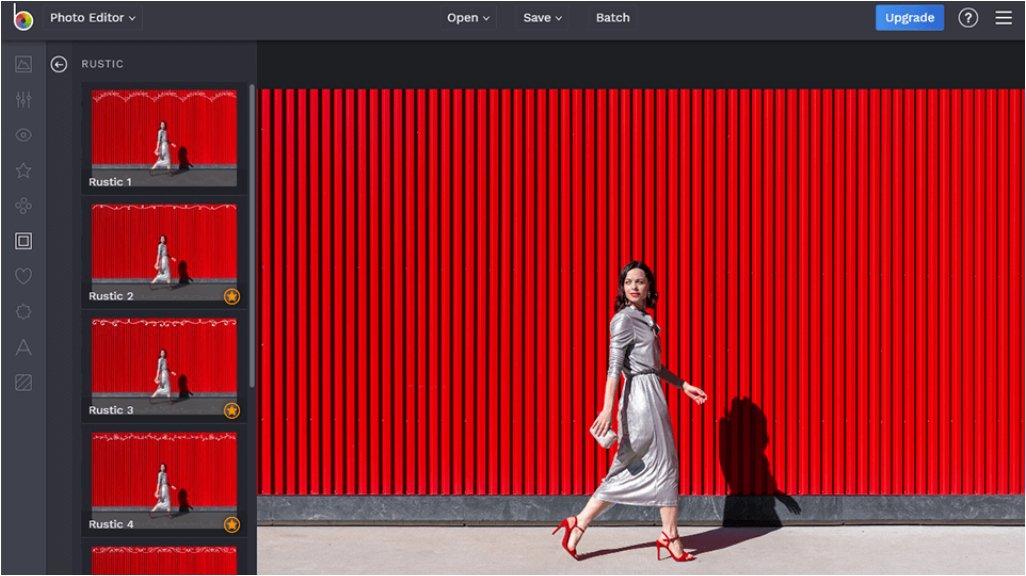This screenshot has width=1026, height=576.
Task: Expand the Photo Editor dropdown
Action: click(x=92, y=18)
